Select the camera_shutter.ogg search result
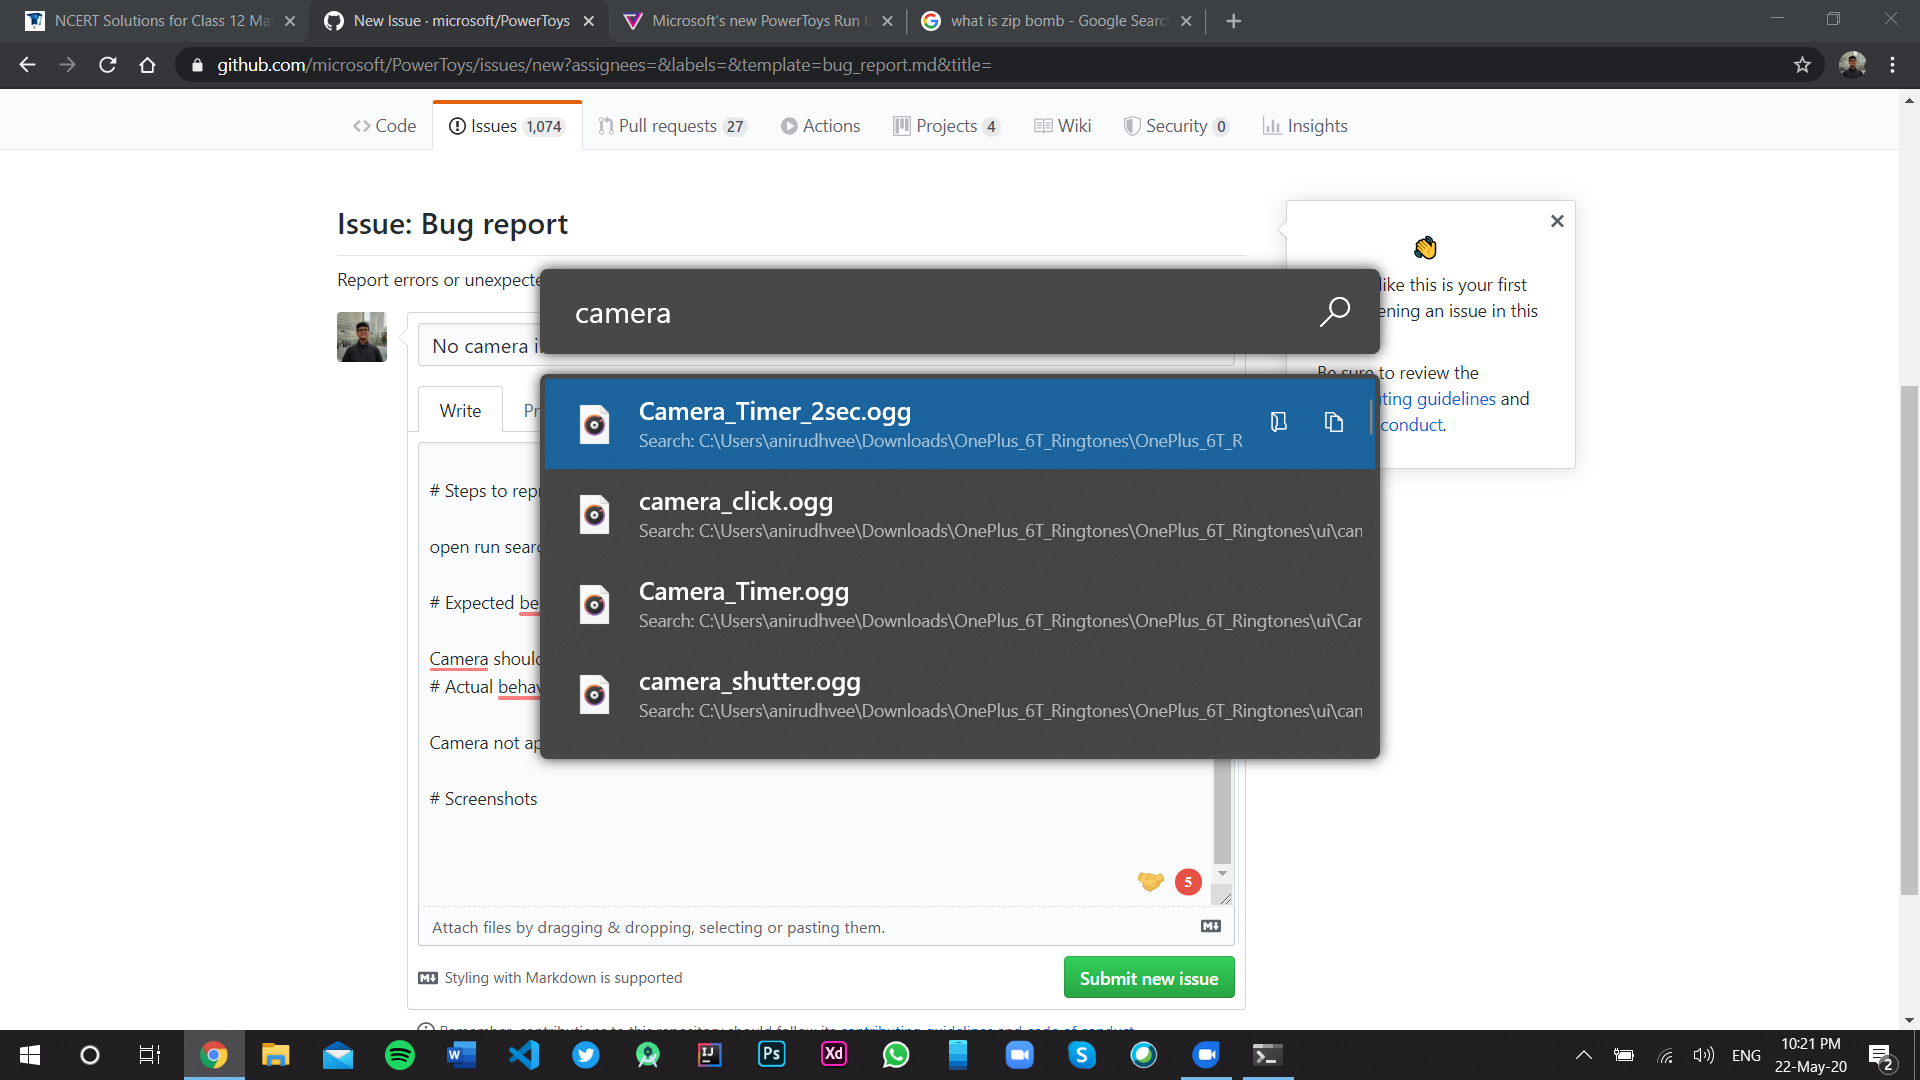Screen dimensions: 1920x1080 (x=958, y=694)
